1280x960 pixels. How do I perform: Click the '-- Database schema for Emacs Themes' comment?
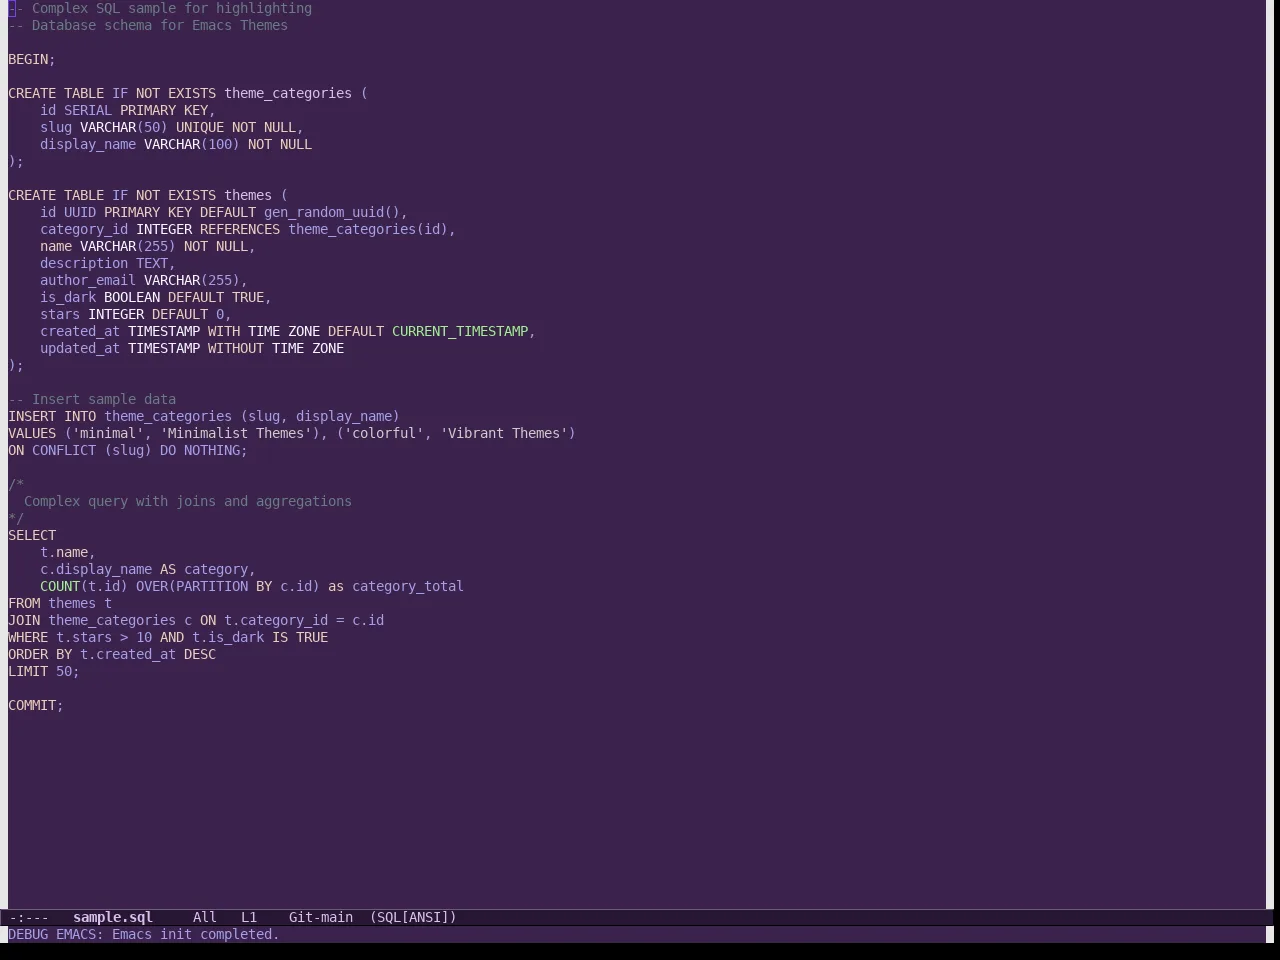tap(148, 25)
